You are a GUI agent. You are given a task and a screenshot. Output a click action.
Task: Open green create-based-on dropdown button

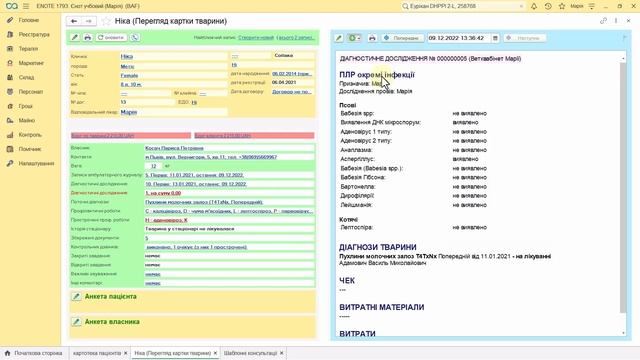354,38
